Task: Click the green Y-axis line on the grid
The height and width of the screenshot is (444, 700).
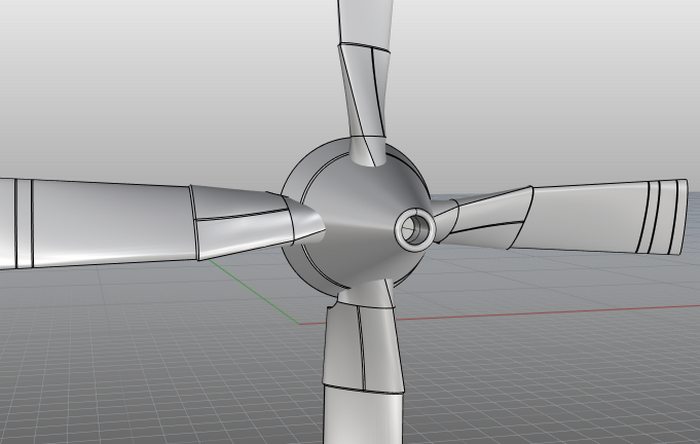Action: pos(255,290)
